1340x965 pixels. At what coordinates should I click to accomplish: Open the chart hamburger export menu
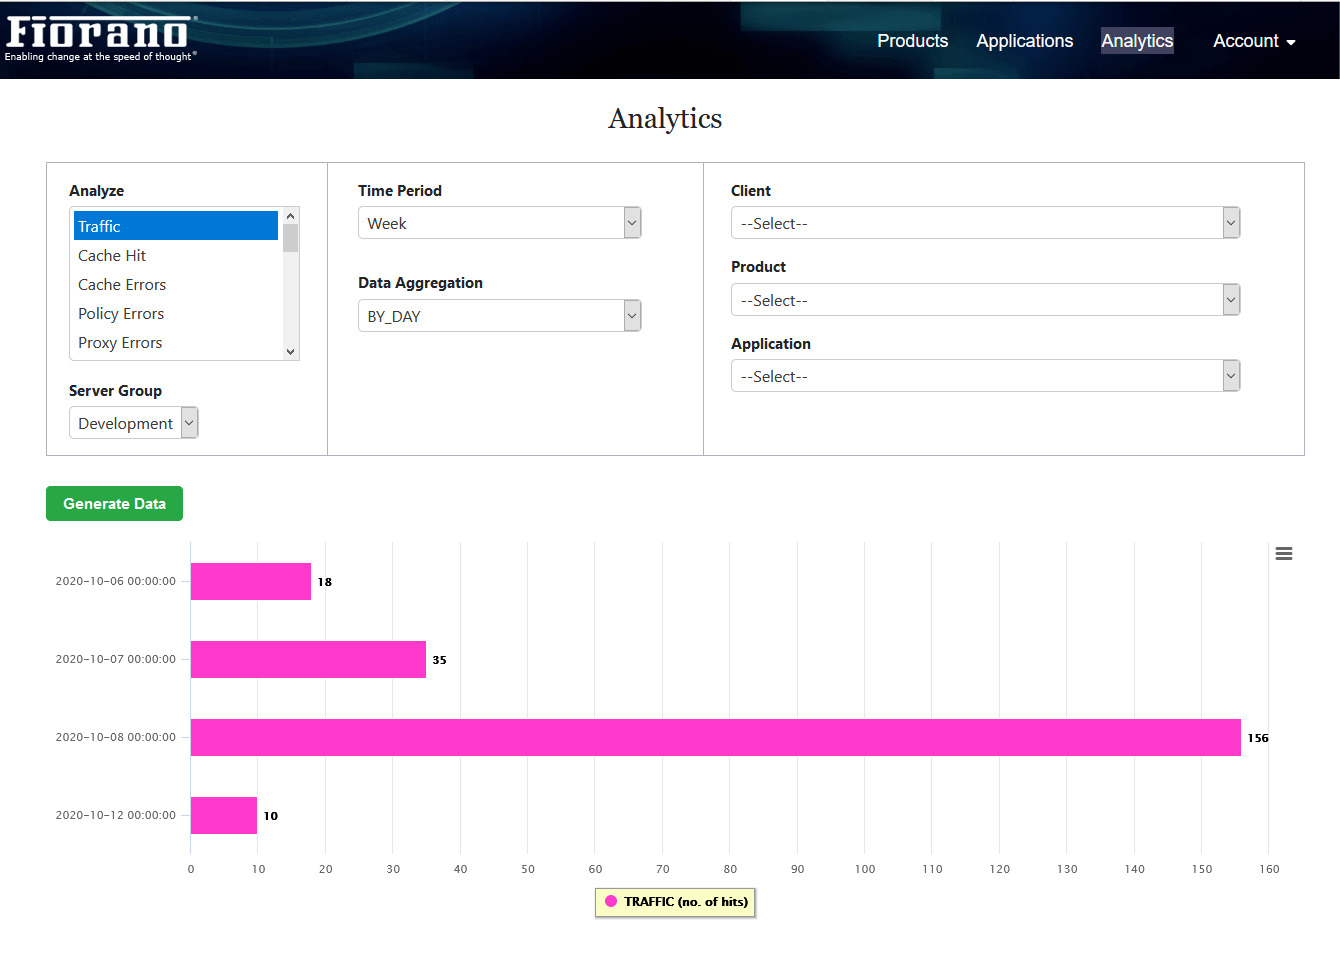pos(1284,554)
